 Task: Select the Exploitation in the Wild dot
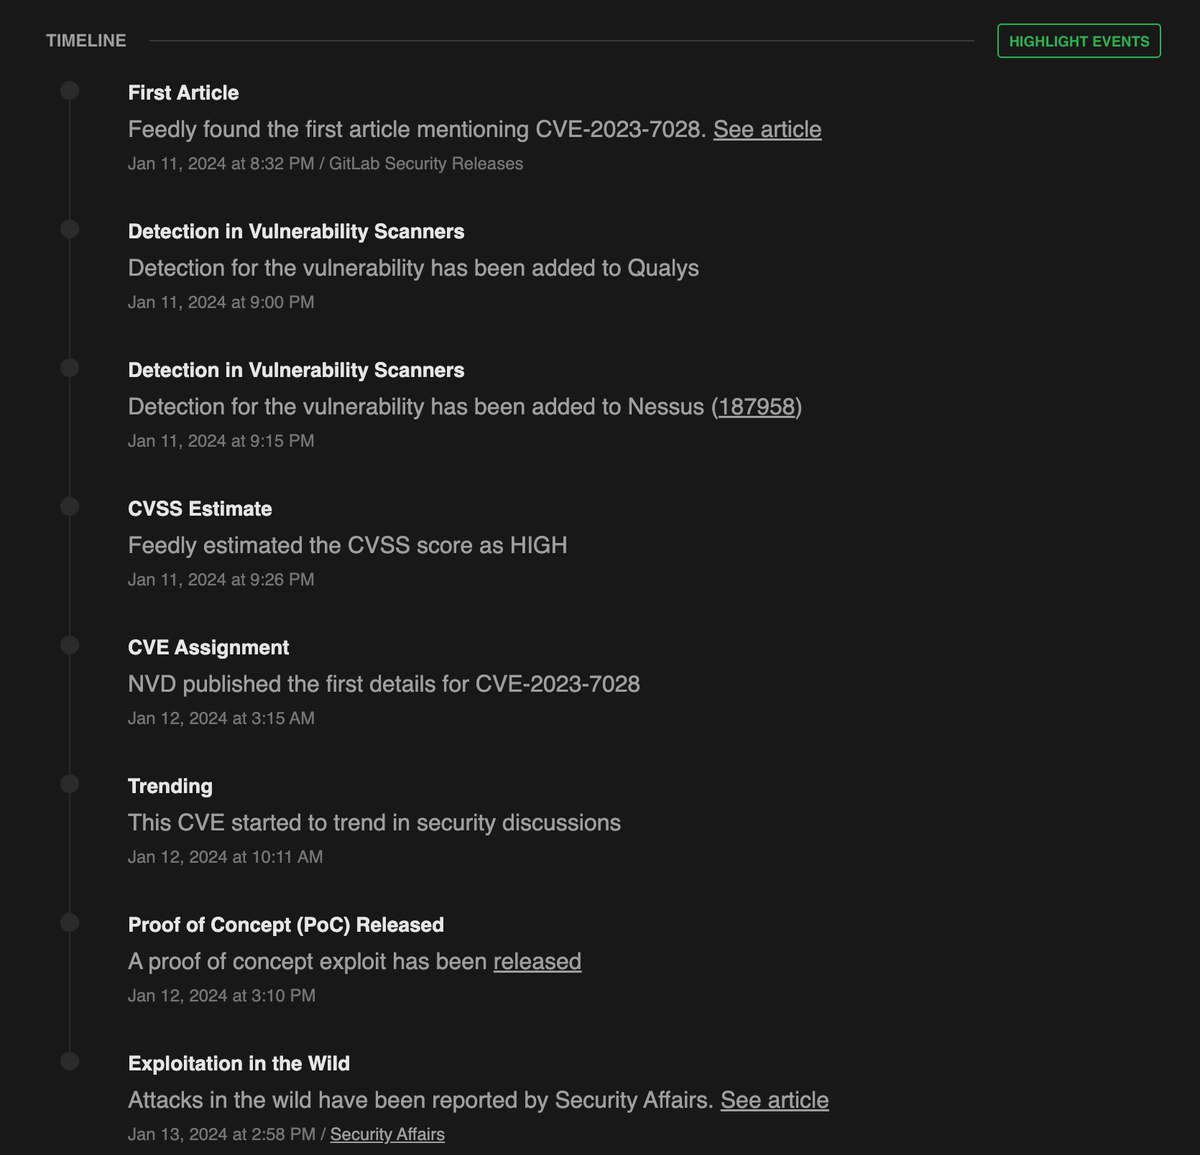[69, 1061]
